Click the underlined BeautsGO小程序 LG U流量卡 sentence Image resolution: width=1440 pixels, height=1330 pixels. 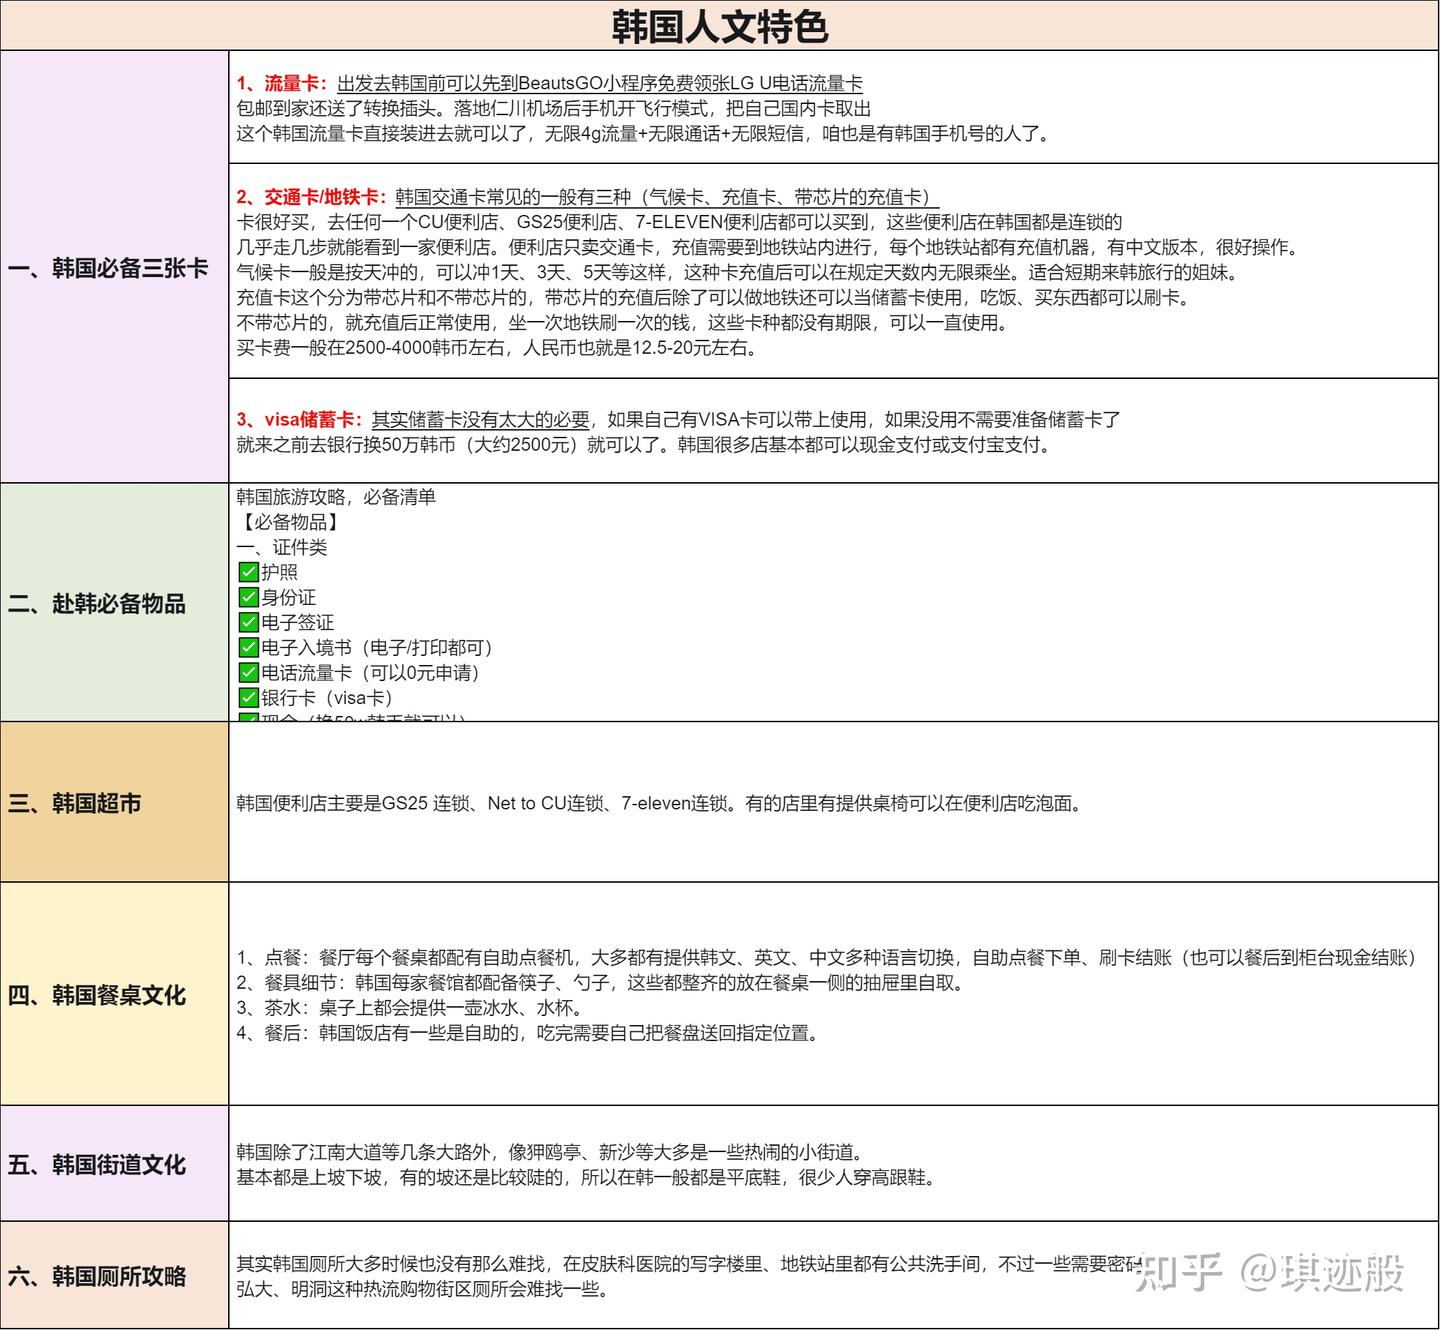[x=600, y=84]
